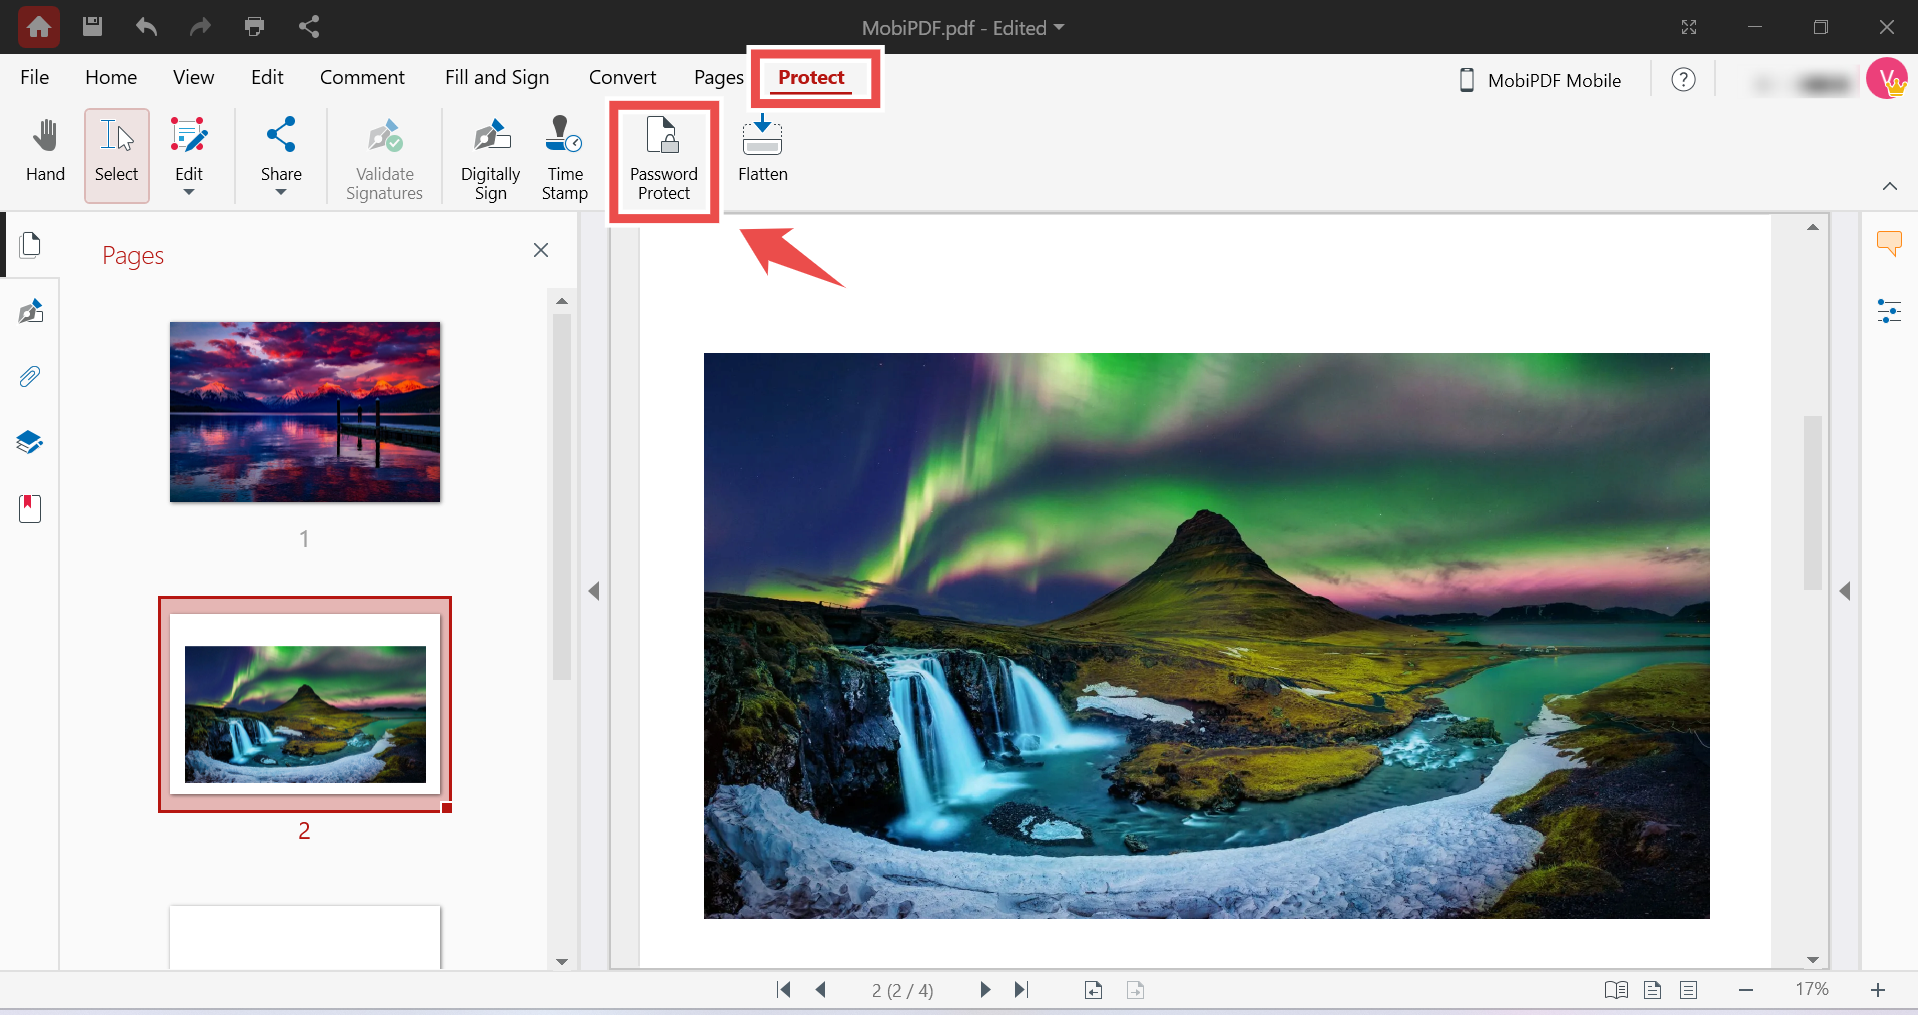This screenshot has height=1015, width=1918.
Task: Go to previous view icon
Action: (1094, 990)
